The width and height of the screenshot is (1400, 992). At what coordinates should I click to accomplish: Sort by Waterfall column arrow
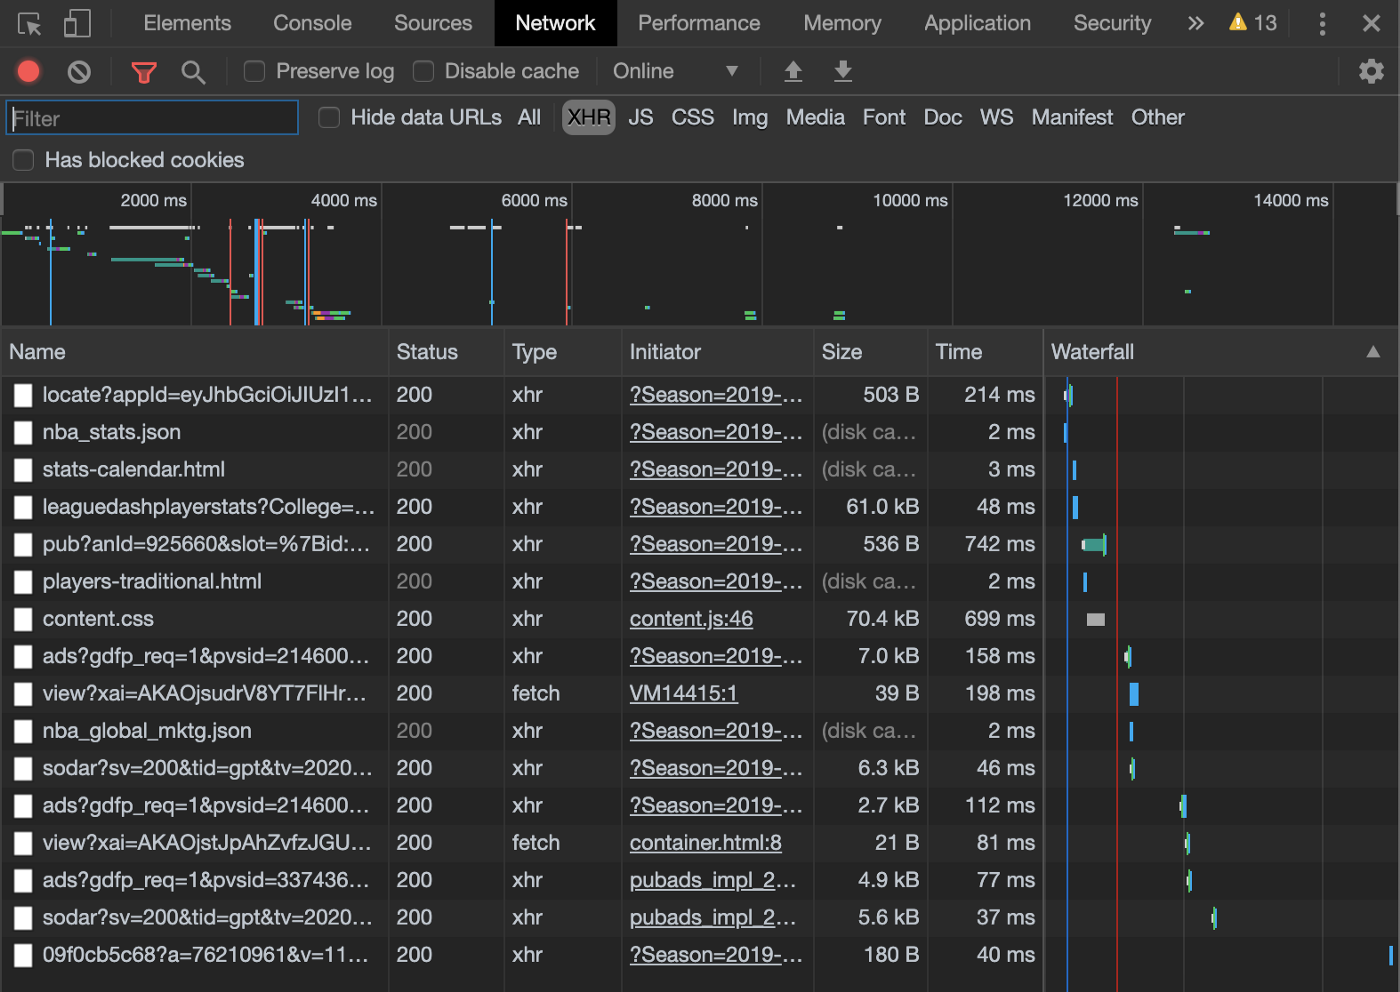[1373, 352]
